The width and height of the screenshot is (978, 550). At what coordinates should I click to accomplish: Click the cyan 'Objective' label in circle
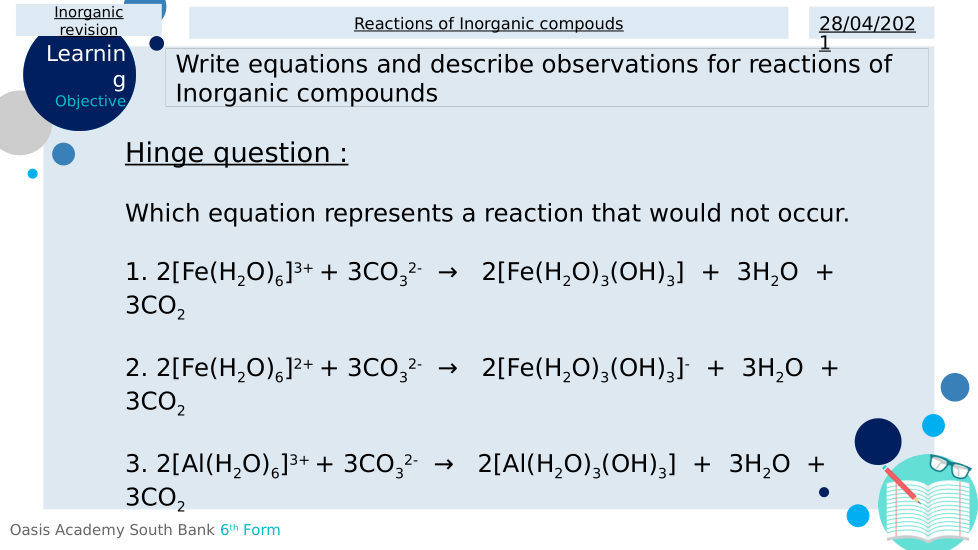click(x=90, y=101)
